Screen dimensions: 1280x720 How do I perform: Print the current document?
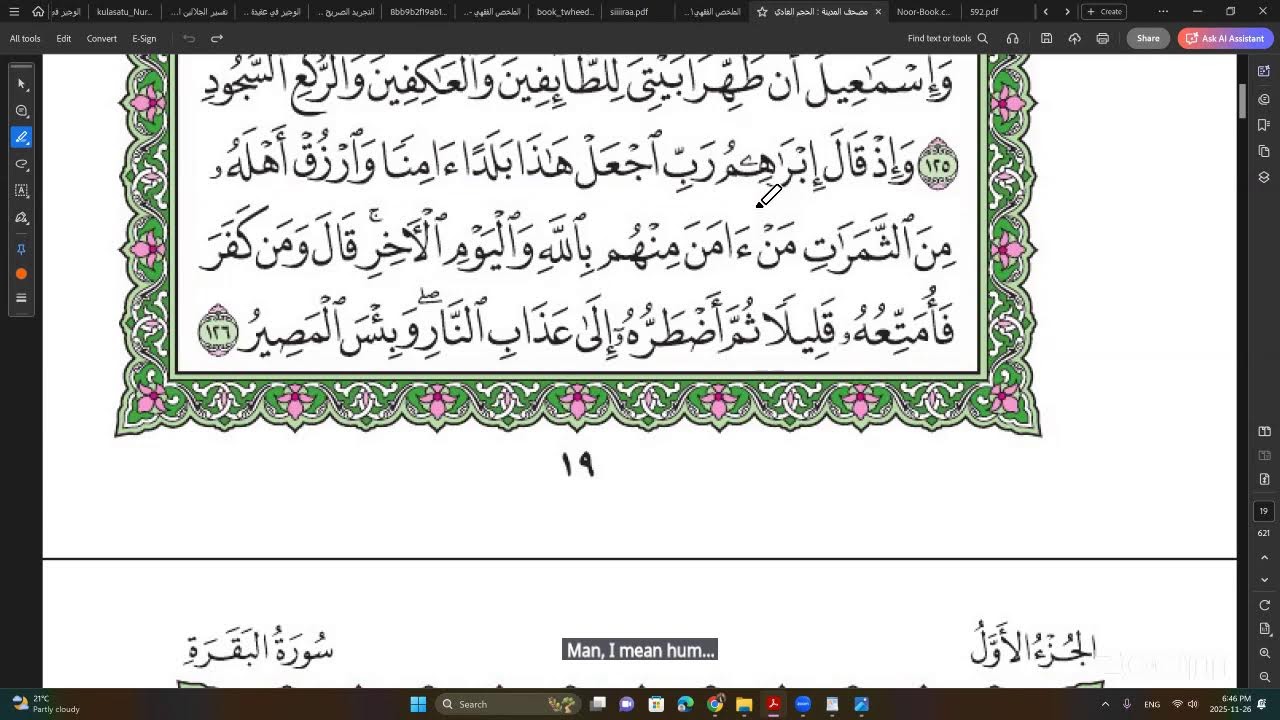(1102, 38)
